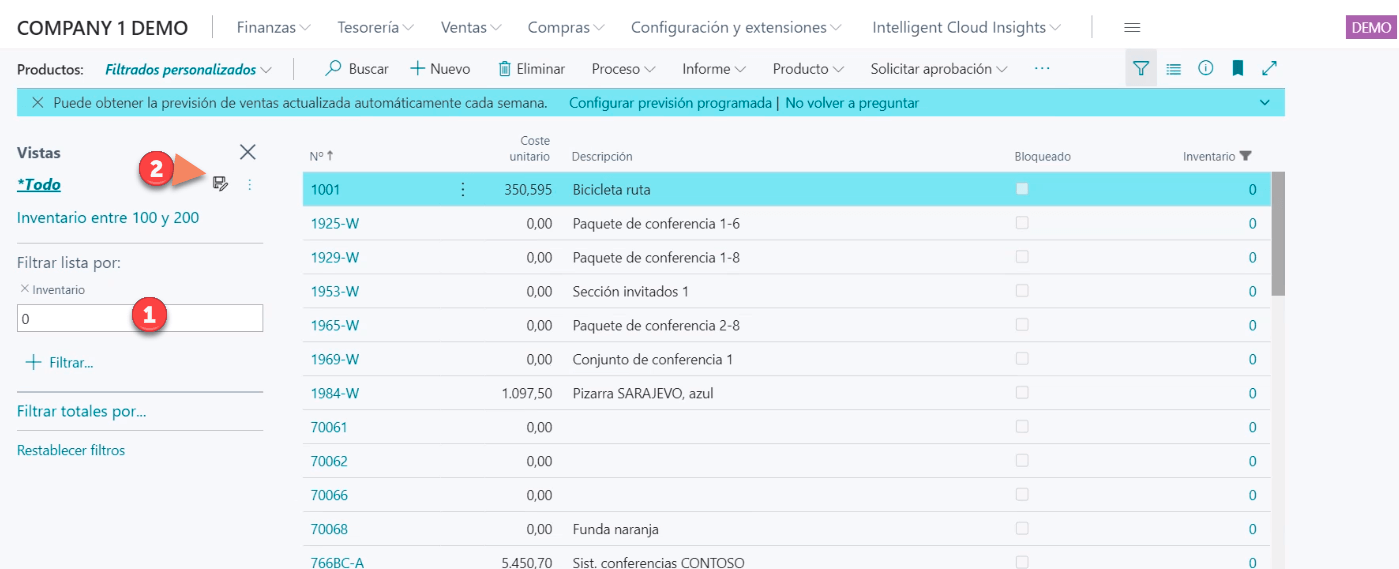Click Configurar previsión programada link
Screen dimensions: 1399x569
(x=670, y=103)
